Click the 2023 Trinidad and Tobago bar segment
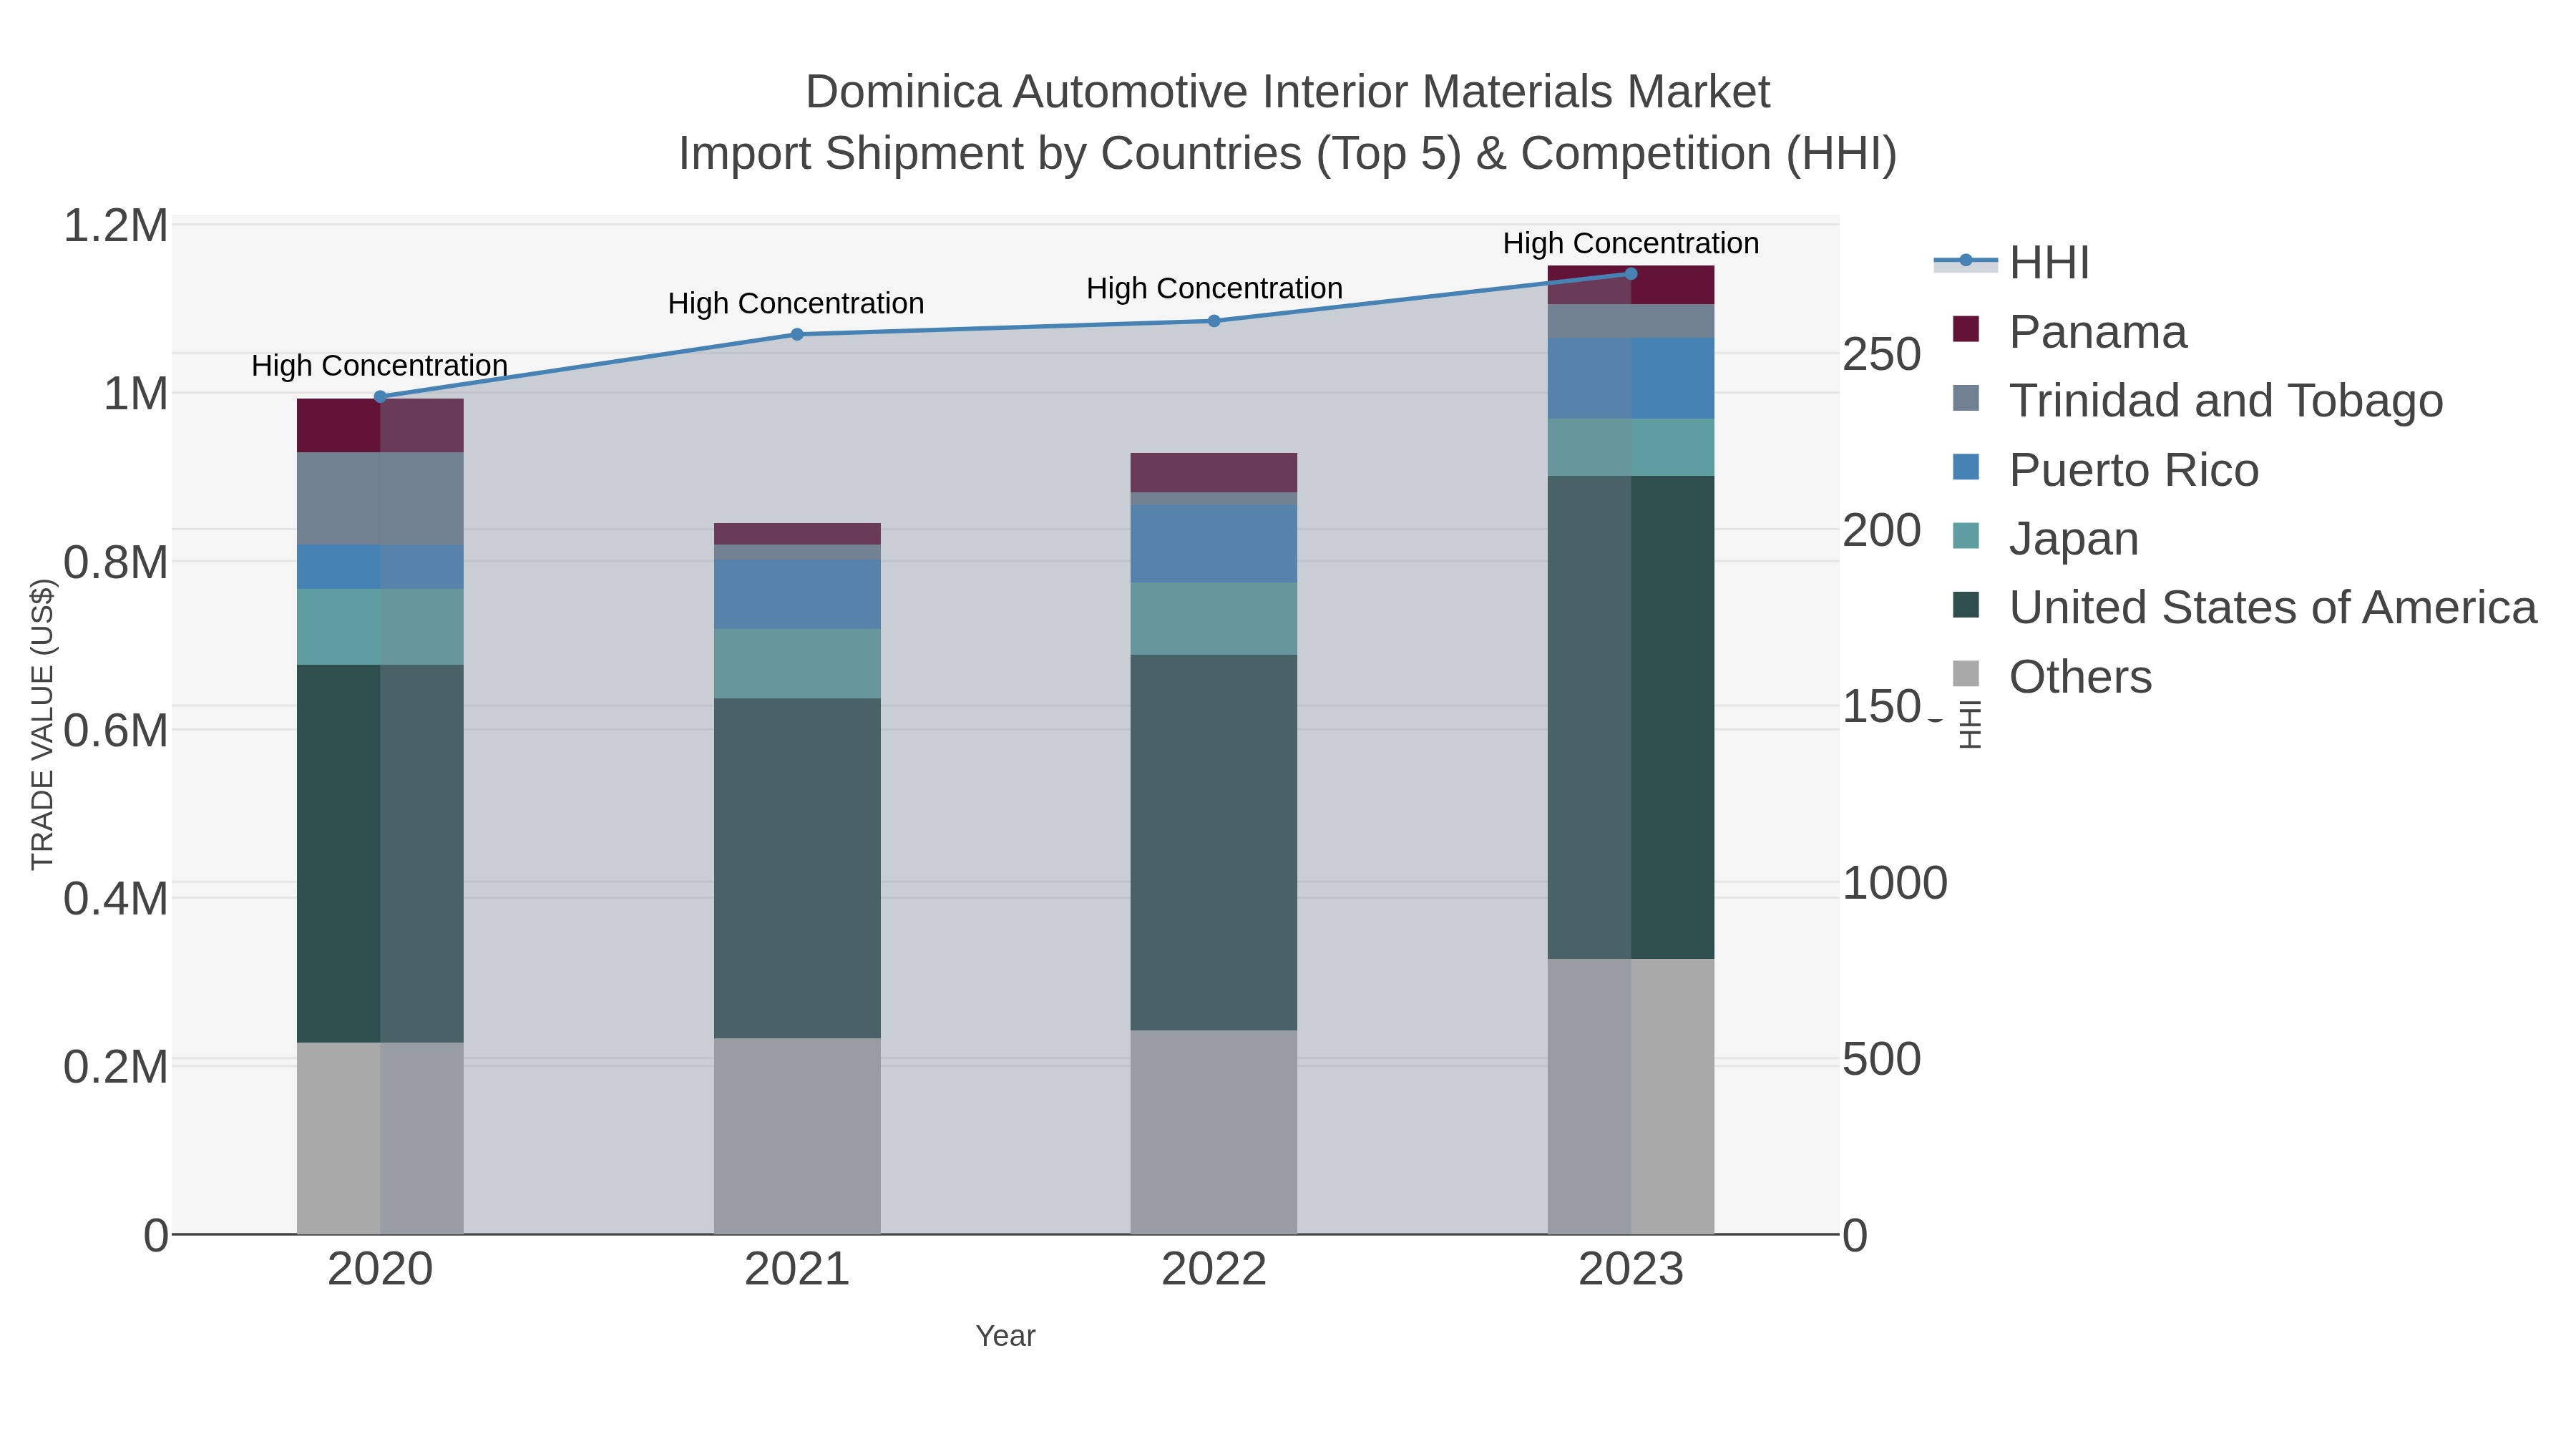Image resolution: width=2576 pixels, height=1449 pixels. (1631, 321)
